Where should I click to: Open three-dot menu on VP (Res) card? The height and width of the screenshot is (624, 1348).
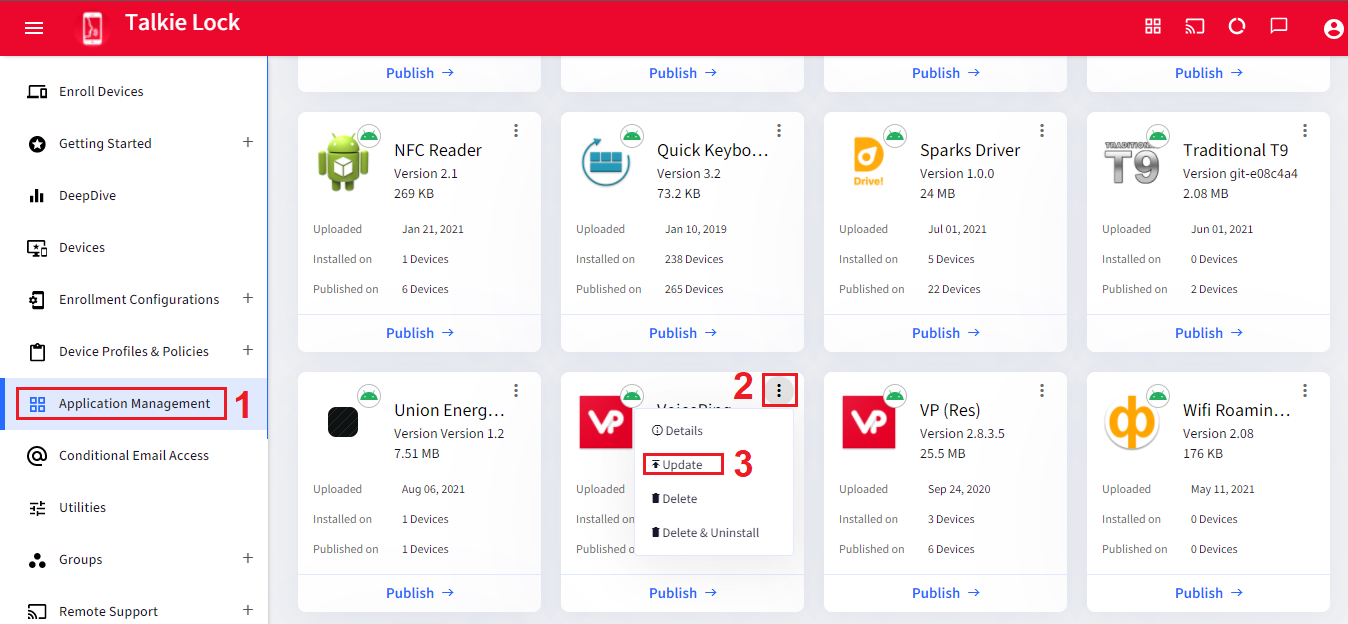[x=1042, y=391]
